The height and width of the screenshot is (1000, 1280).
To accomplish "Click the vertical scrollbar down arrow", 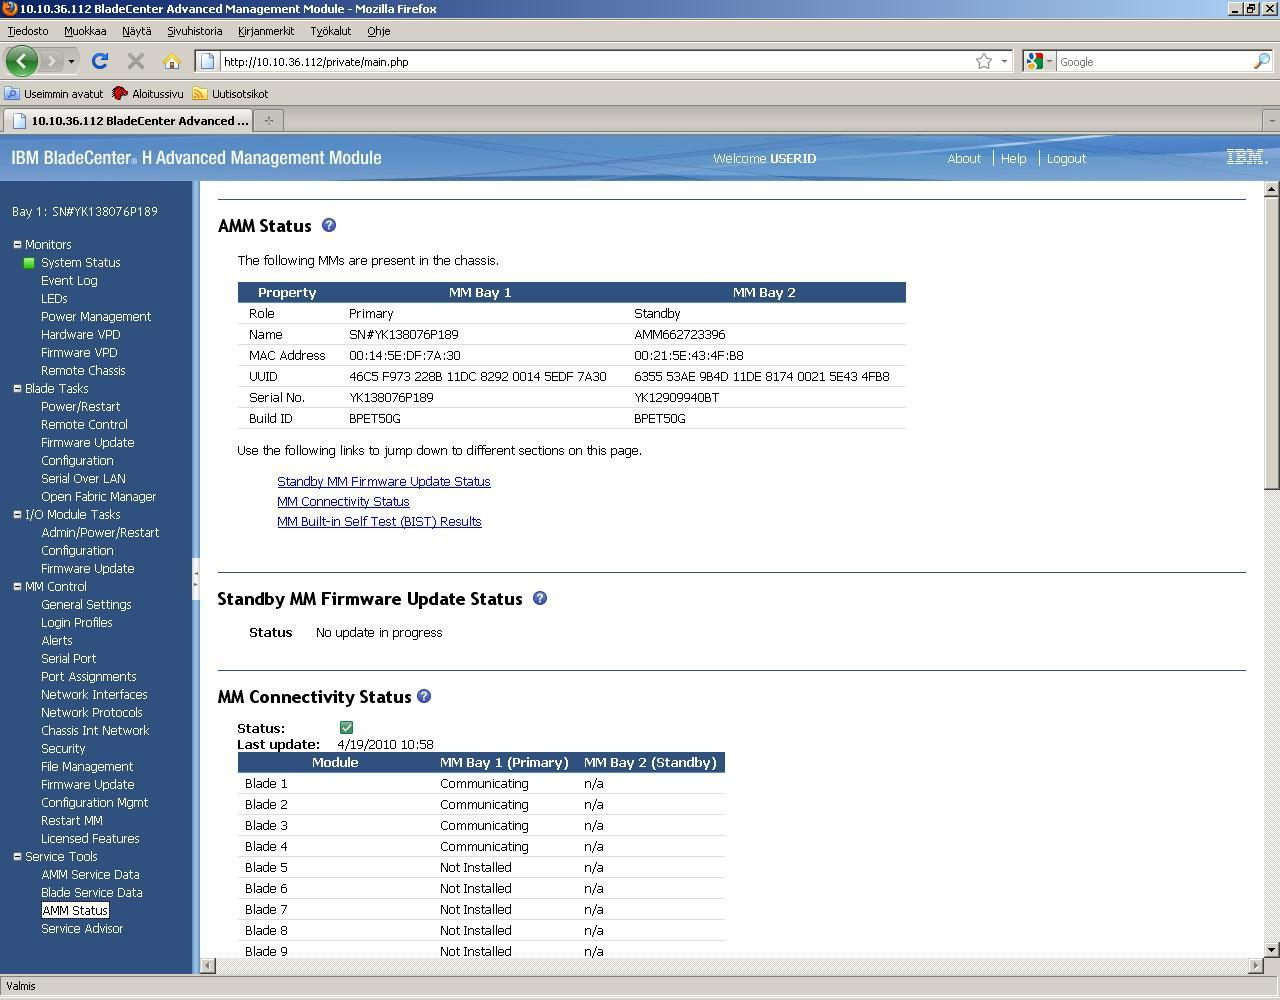I will click(1271, 950).
